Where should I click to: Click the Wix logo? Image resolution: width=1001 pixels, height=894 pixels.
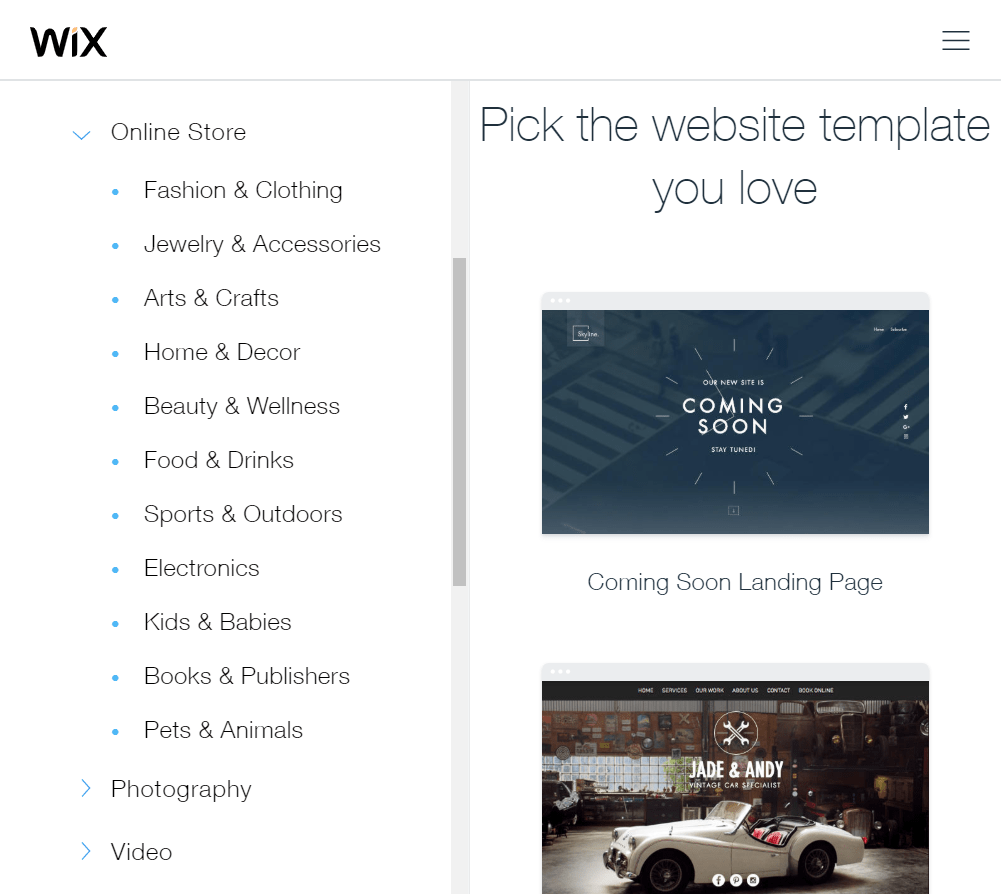69,42
